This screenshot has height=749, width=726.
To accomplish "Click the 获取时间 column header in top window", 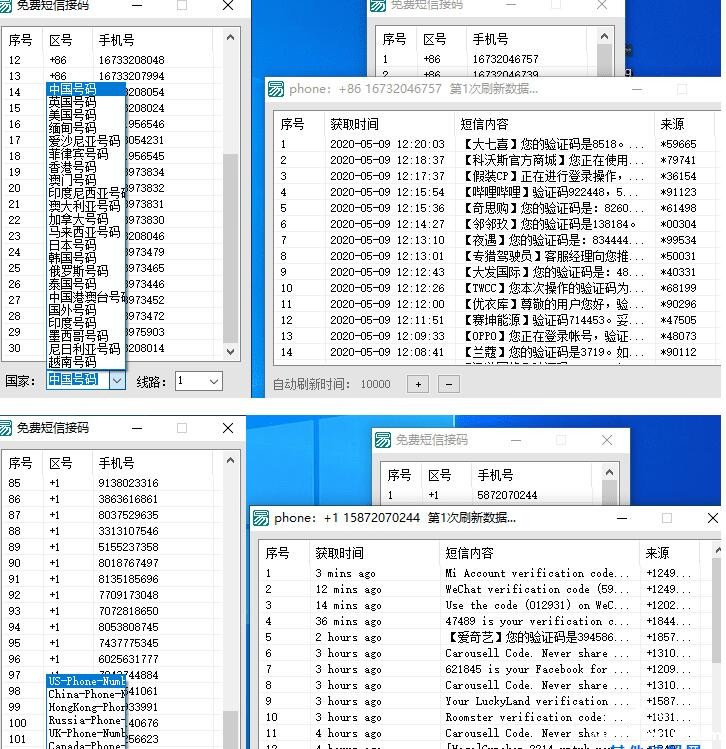I will click(x=389, y=124).
